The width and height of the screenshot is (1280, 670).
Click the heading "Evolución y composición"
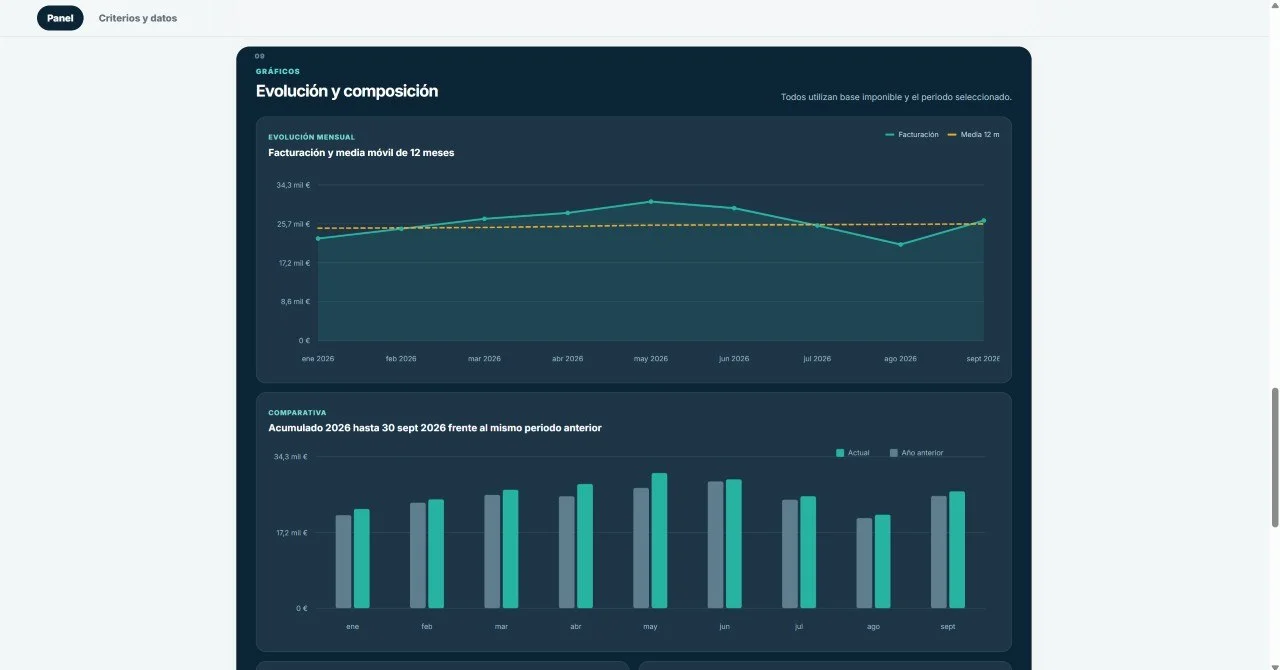(347, 91)
